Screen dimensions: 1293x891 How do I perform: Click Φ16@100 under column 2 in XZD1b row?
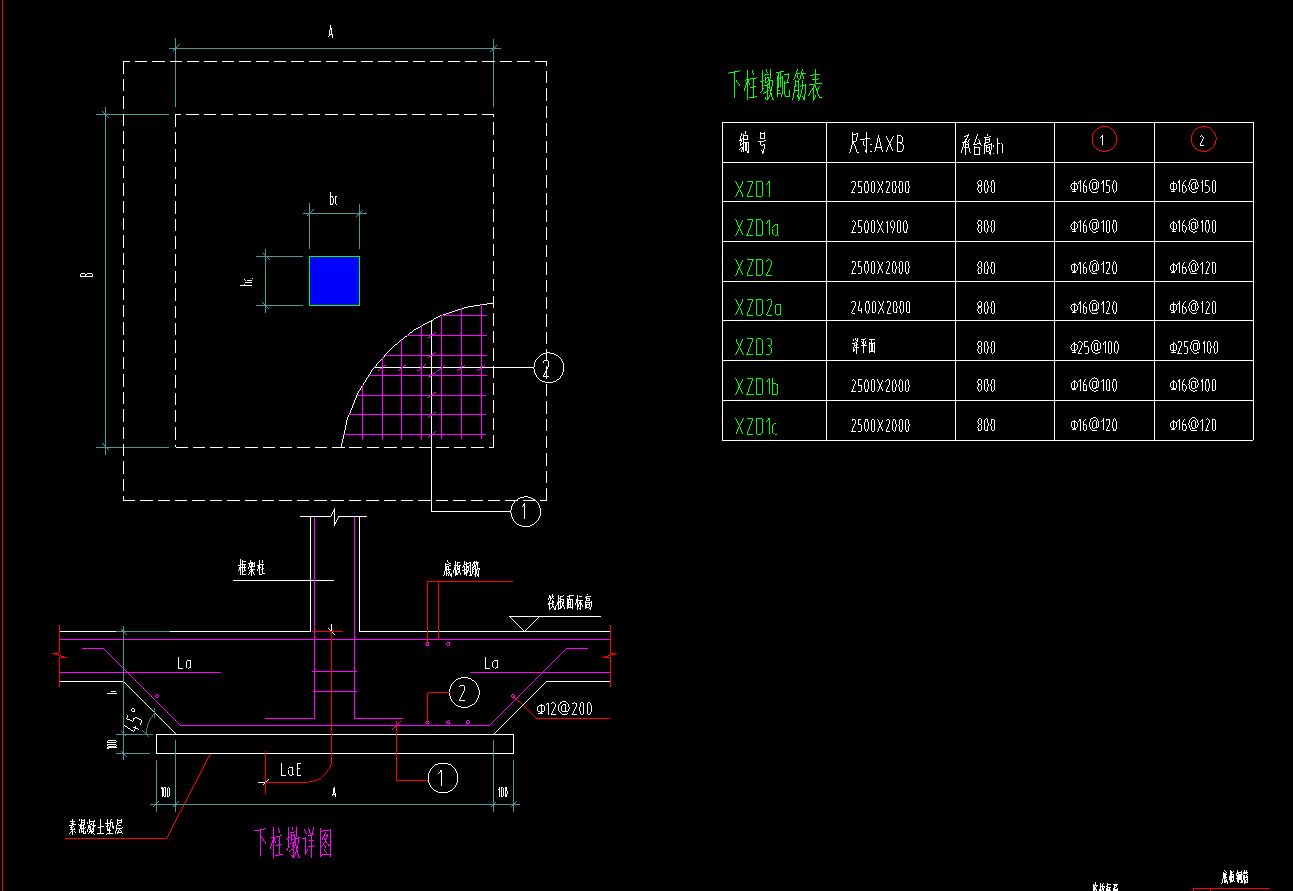tap(1193, 386)
